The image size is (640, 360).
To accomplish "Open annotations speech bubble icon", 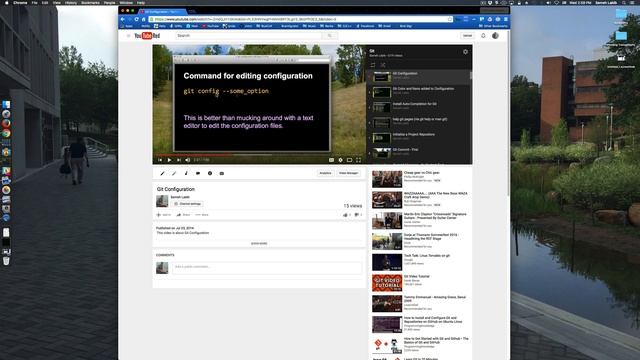I will coord(198,173).
